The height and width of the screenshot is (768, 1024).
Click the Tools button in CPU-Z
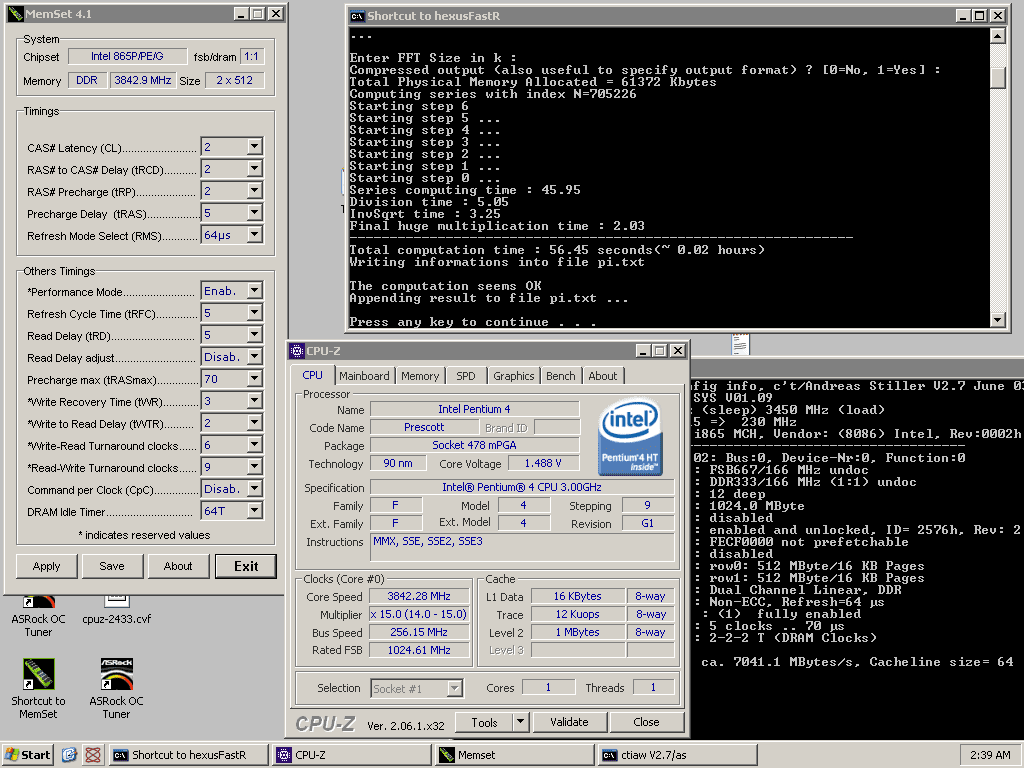tap(484, 722)
